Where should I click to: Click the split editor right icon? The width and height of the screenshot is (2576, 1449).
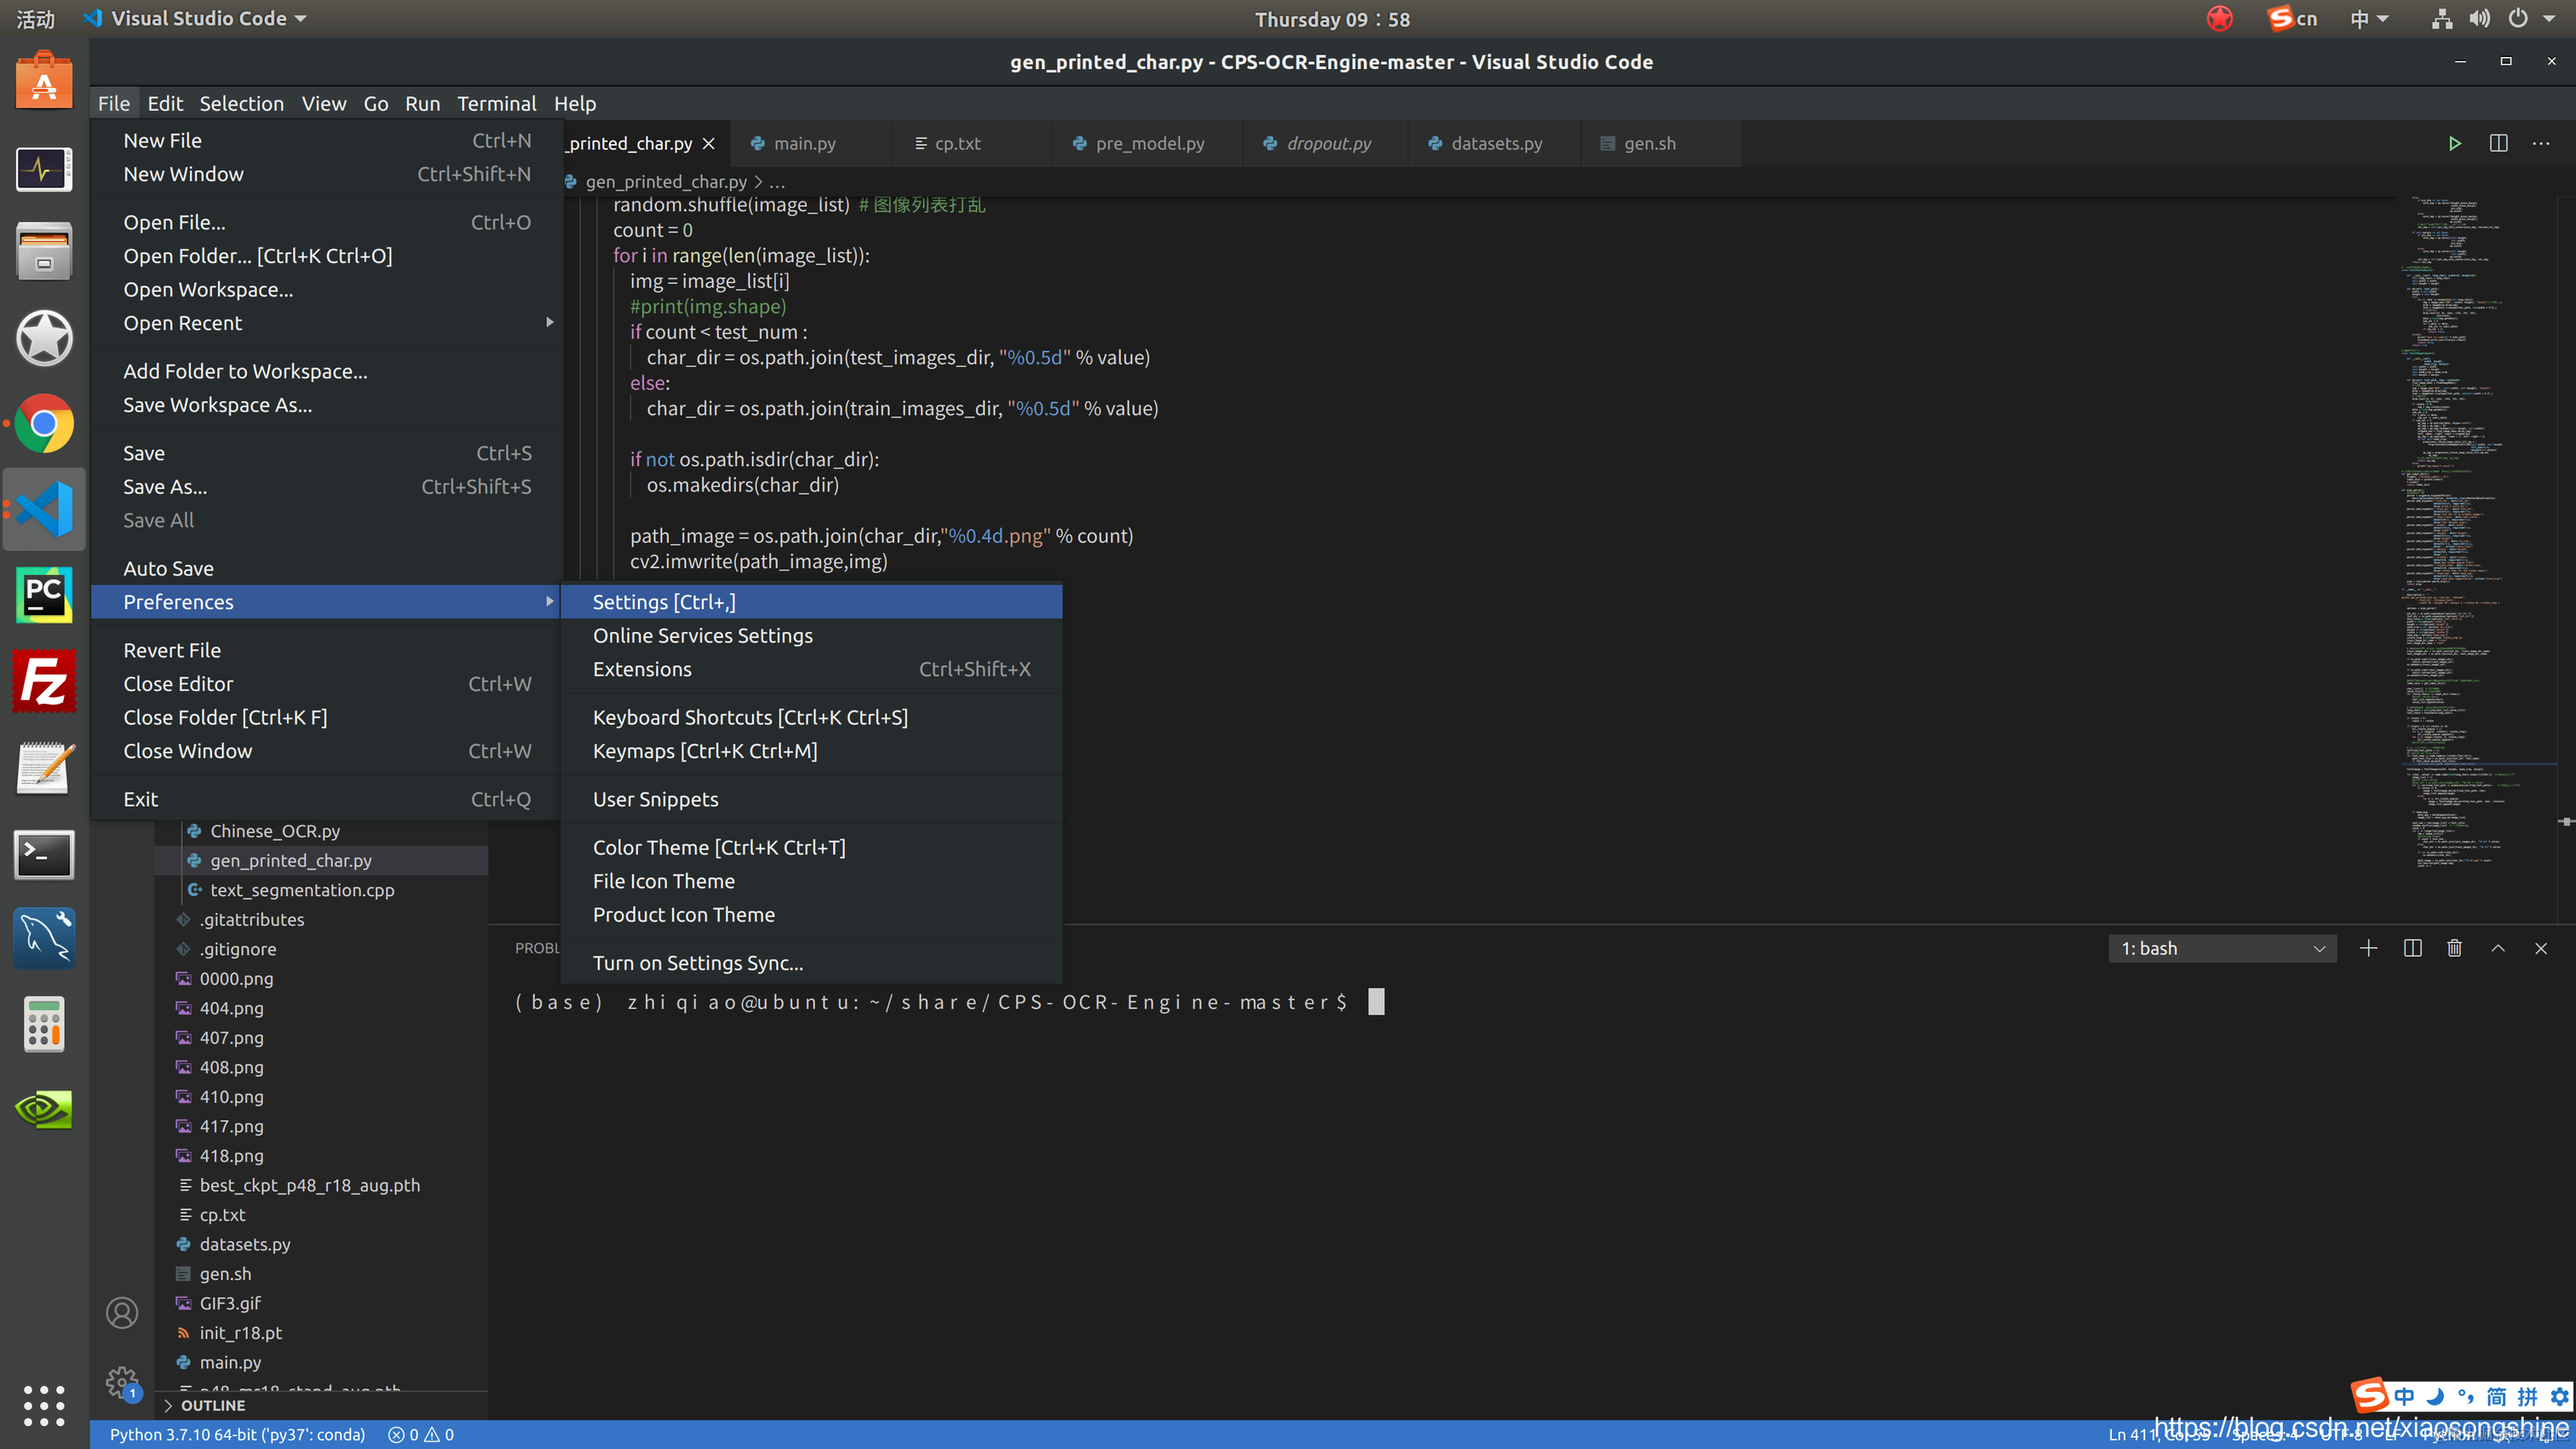point(2498,143)
